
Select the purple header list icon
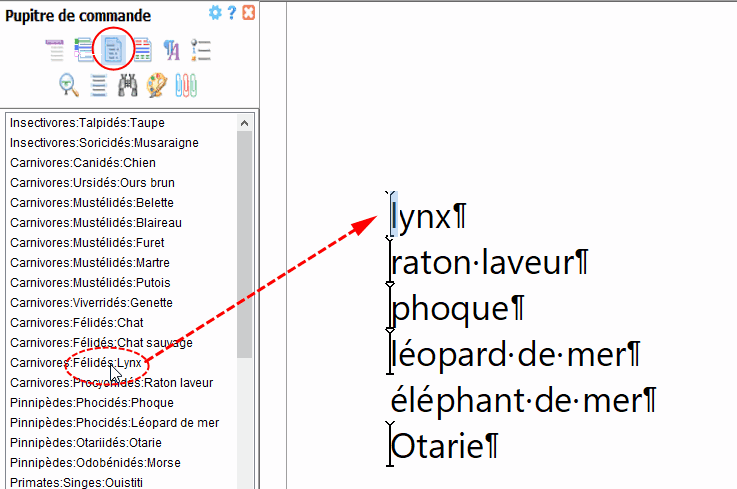pos(54,50)
